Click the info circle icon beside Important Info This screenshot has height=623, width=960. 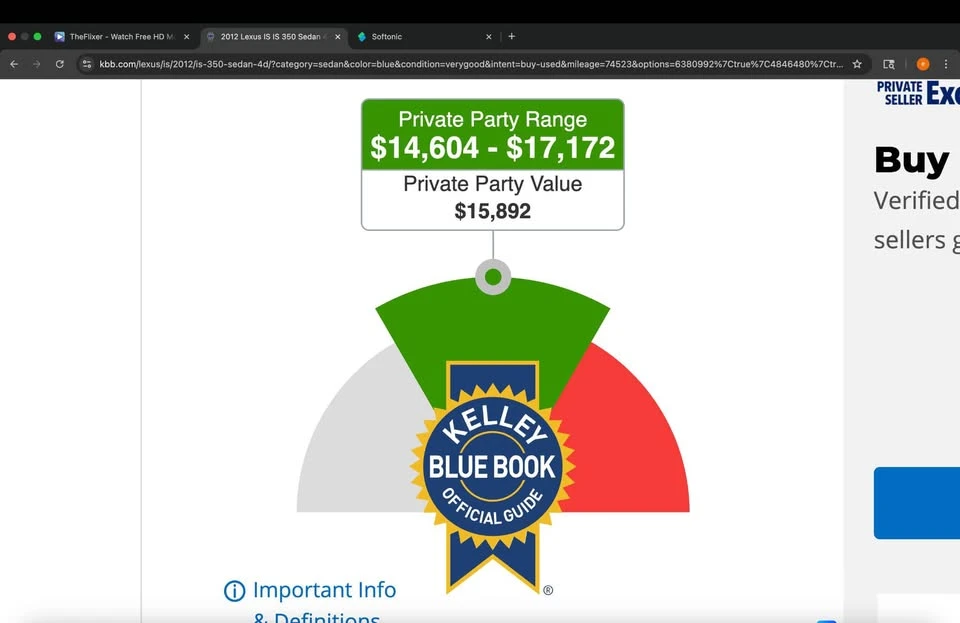point(234,591)
